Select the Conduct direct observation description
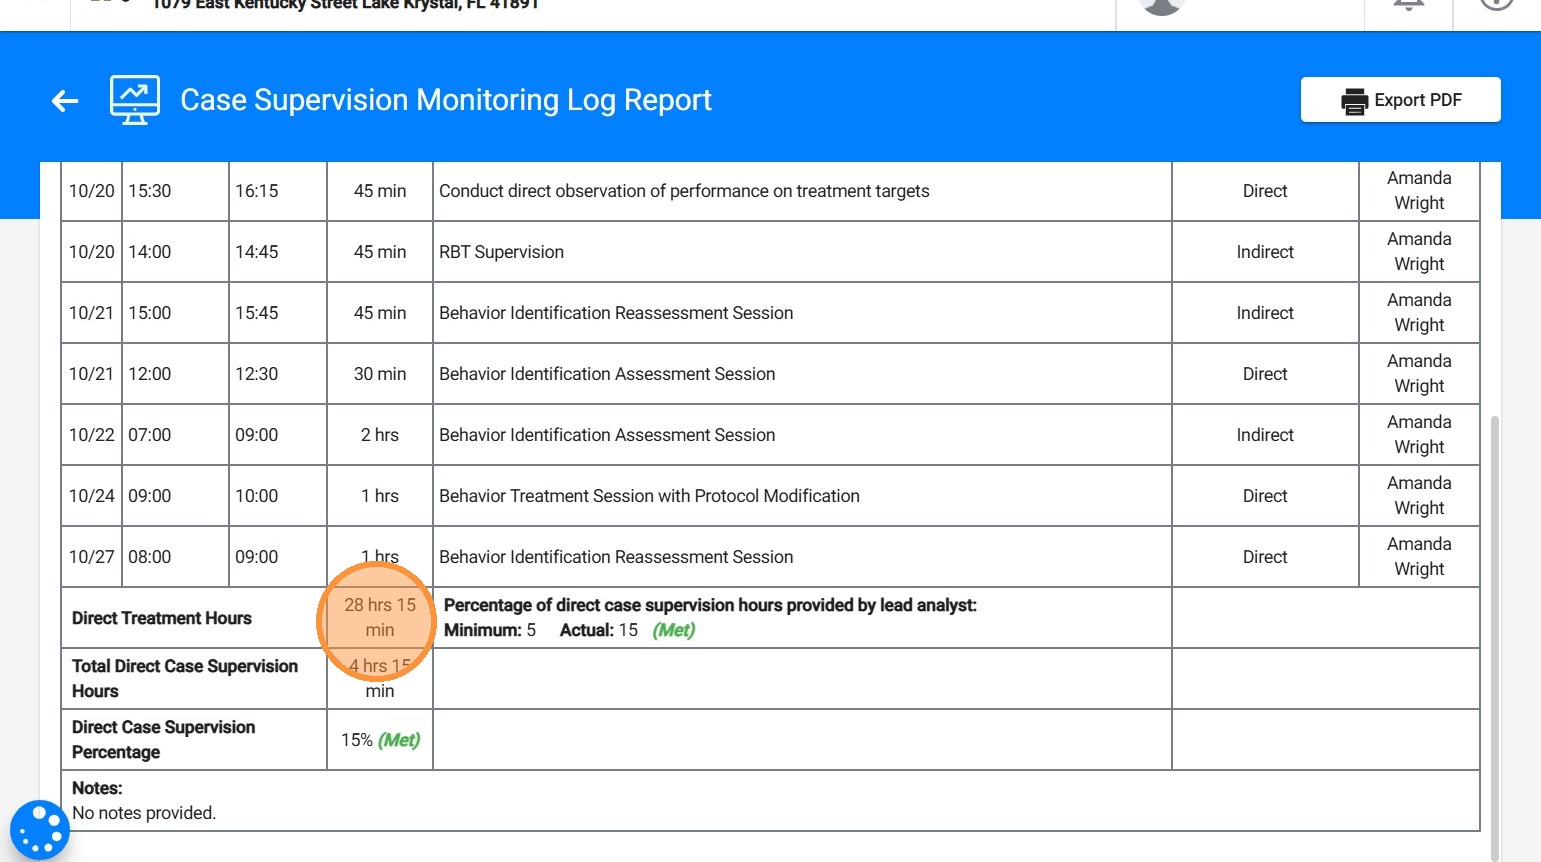This screenshot has width=1541, height=862. click(684, 191)
